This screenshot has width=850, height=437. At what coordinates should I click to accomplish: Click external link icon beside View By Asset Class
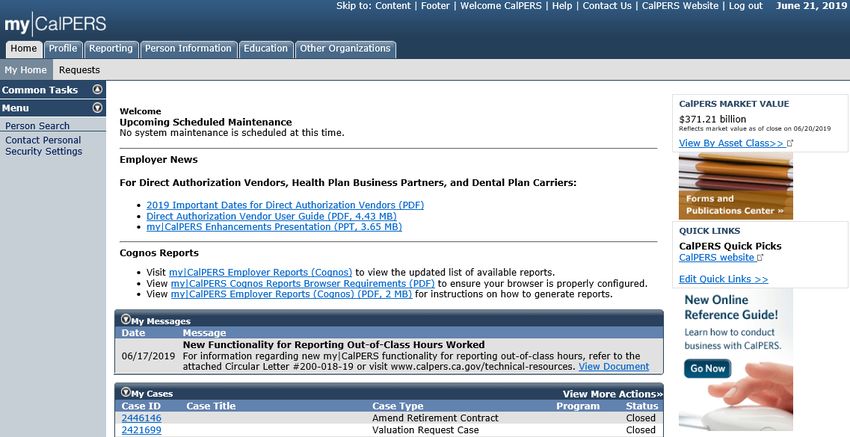(x=790, y=143)
